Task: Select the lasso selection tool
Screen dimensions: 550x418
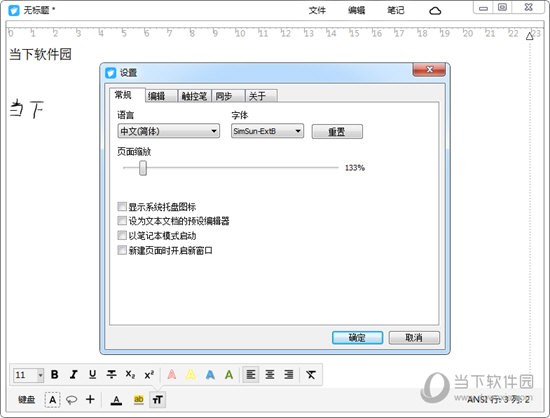Action: [72, 399]
